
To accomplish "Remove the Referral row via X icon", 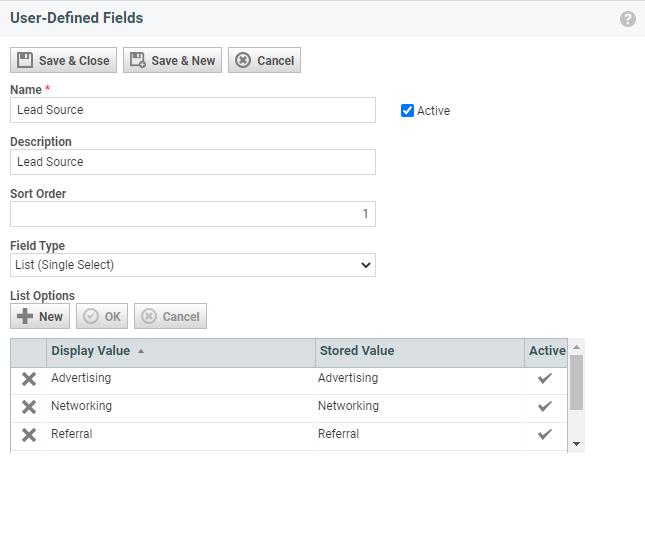I will click(29, 435).
